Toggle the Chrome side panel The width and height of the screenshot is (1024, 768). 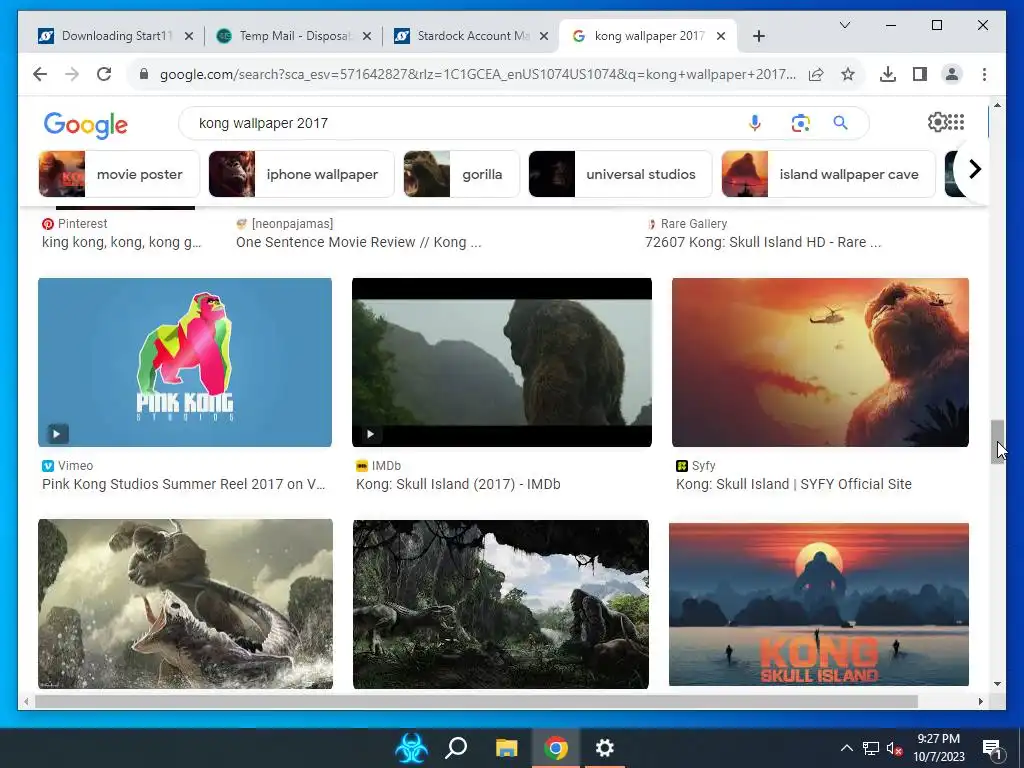click(920, 74)
